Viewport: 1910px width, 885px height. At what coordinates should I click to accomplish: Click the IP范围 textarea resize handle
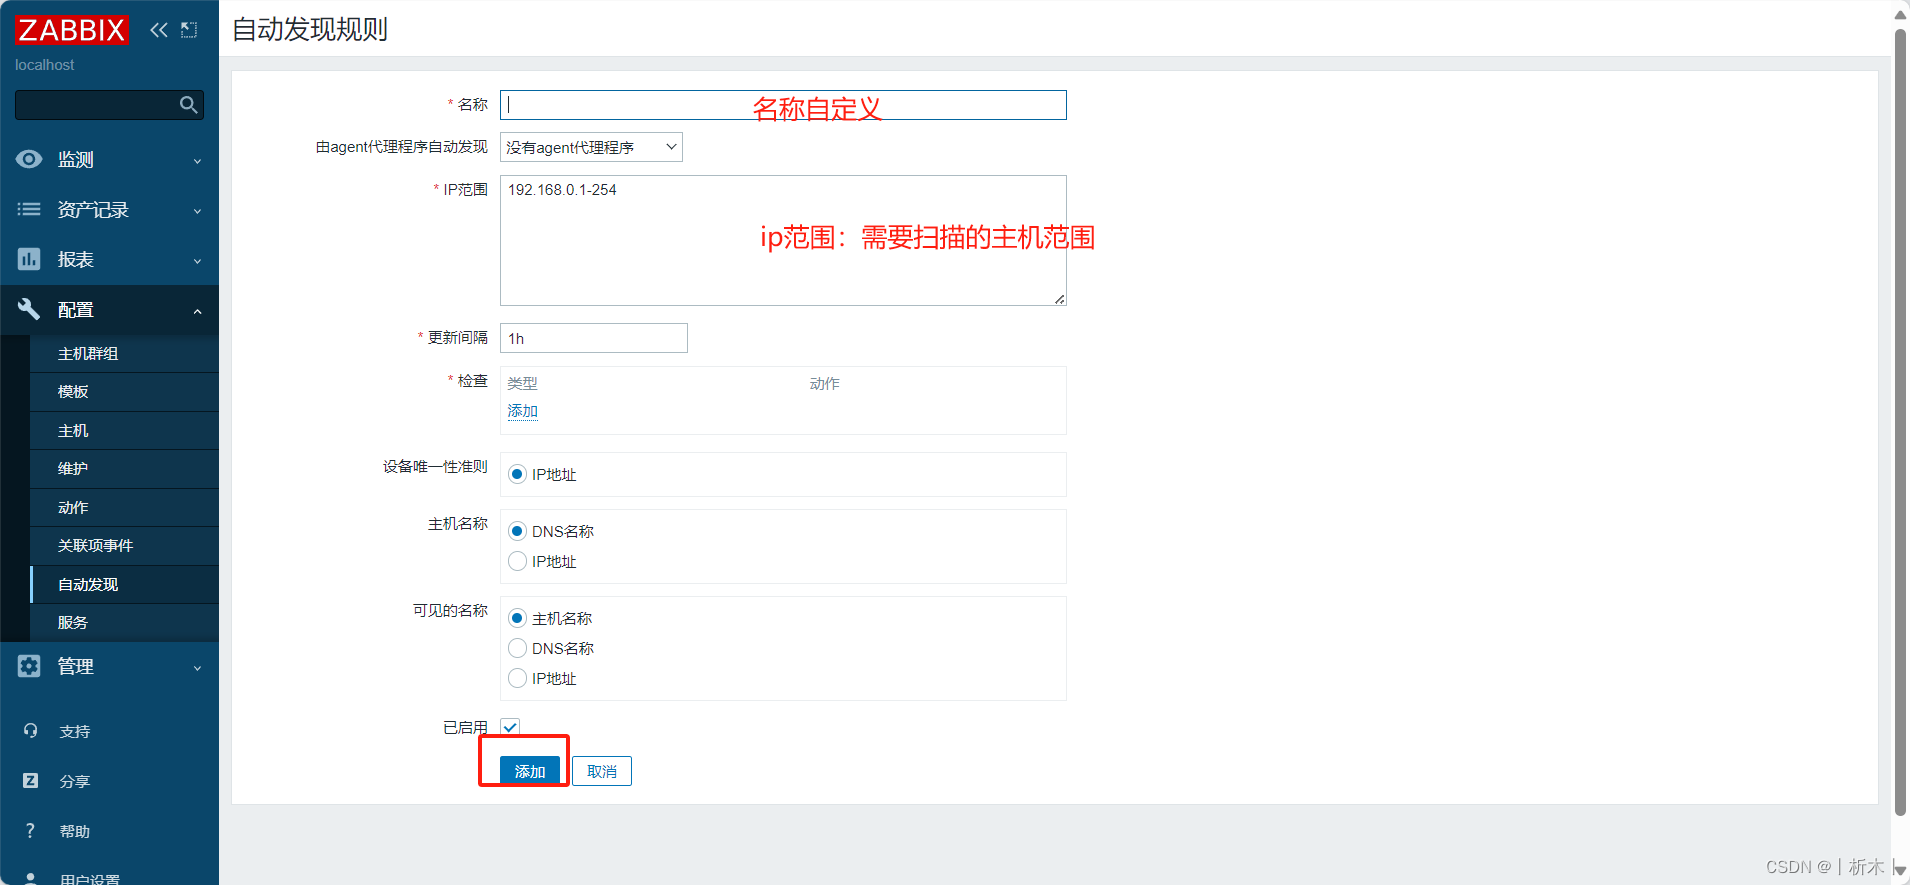[1059, 298]
